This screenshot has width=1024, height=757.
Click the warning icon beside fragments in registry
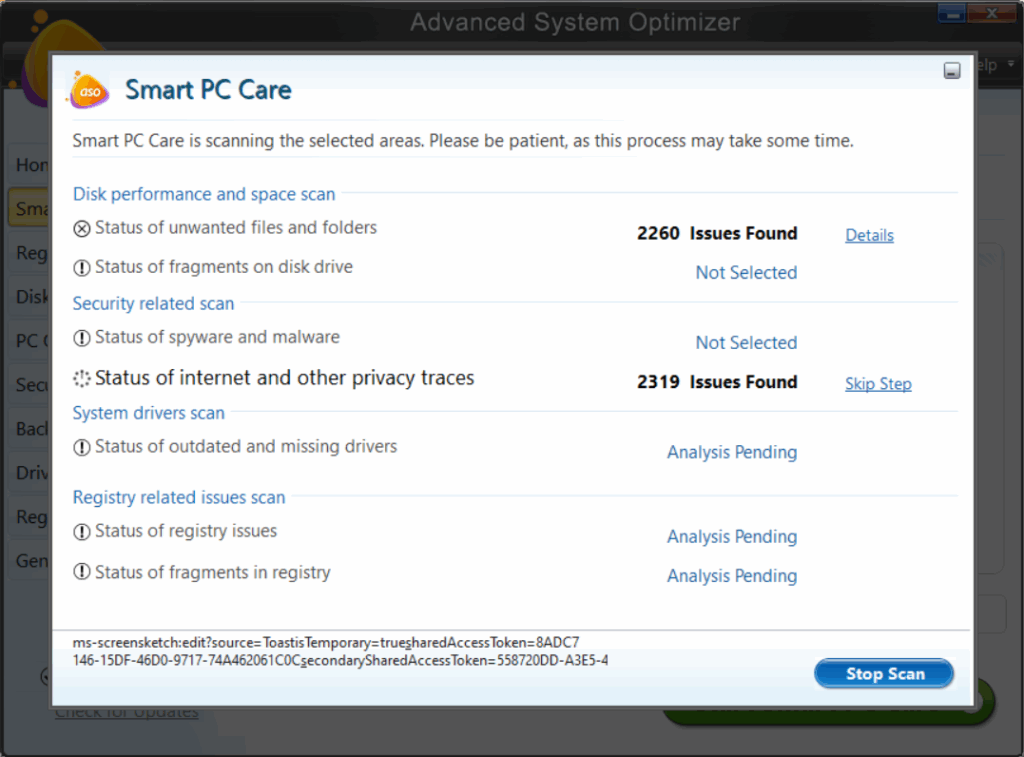[x=82, y=572]
